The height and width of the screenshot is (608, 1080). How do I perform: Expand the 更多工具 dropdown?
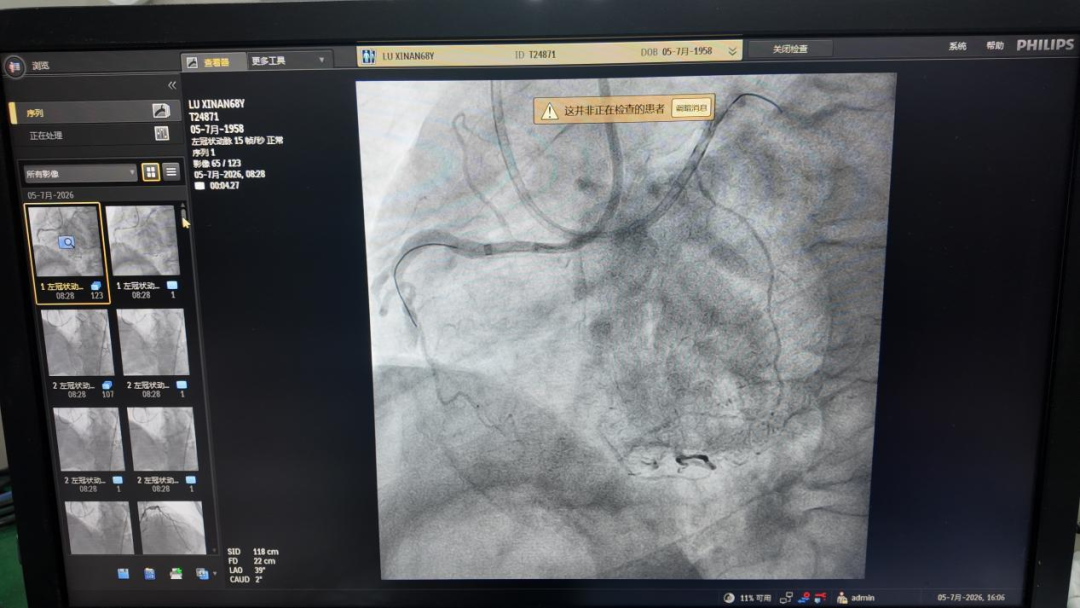coord(287,61)
